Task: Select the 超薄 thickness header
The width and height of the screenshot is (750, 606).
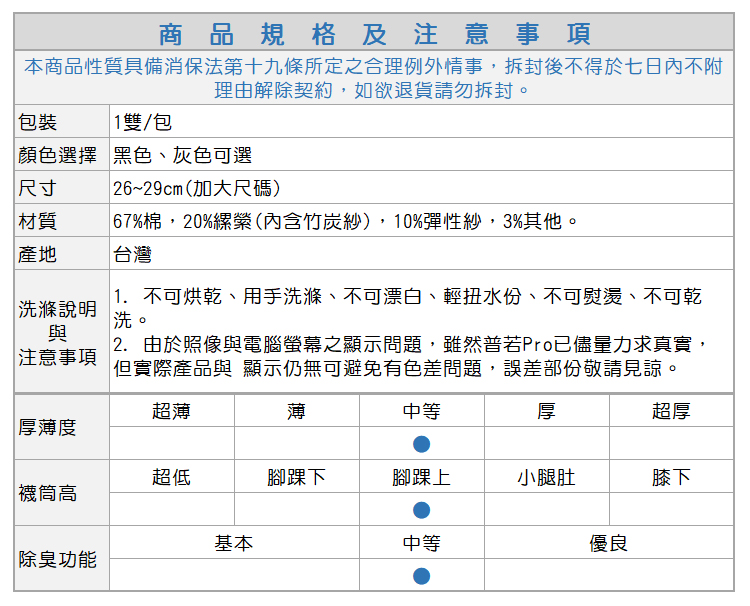Action: [171, 411]
